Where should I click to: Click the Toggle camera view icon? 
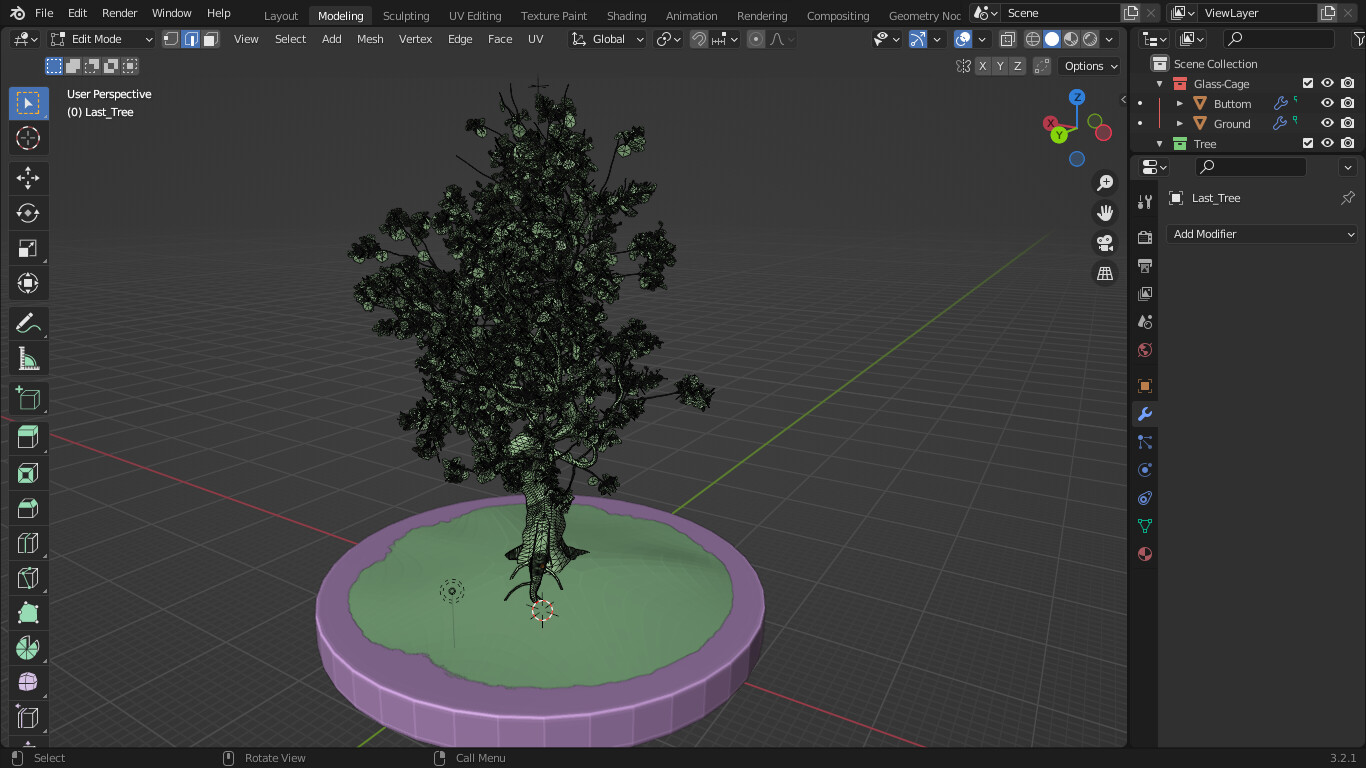tap(1105, 243)
